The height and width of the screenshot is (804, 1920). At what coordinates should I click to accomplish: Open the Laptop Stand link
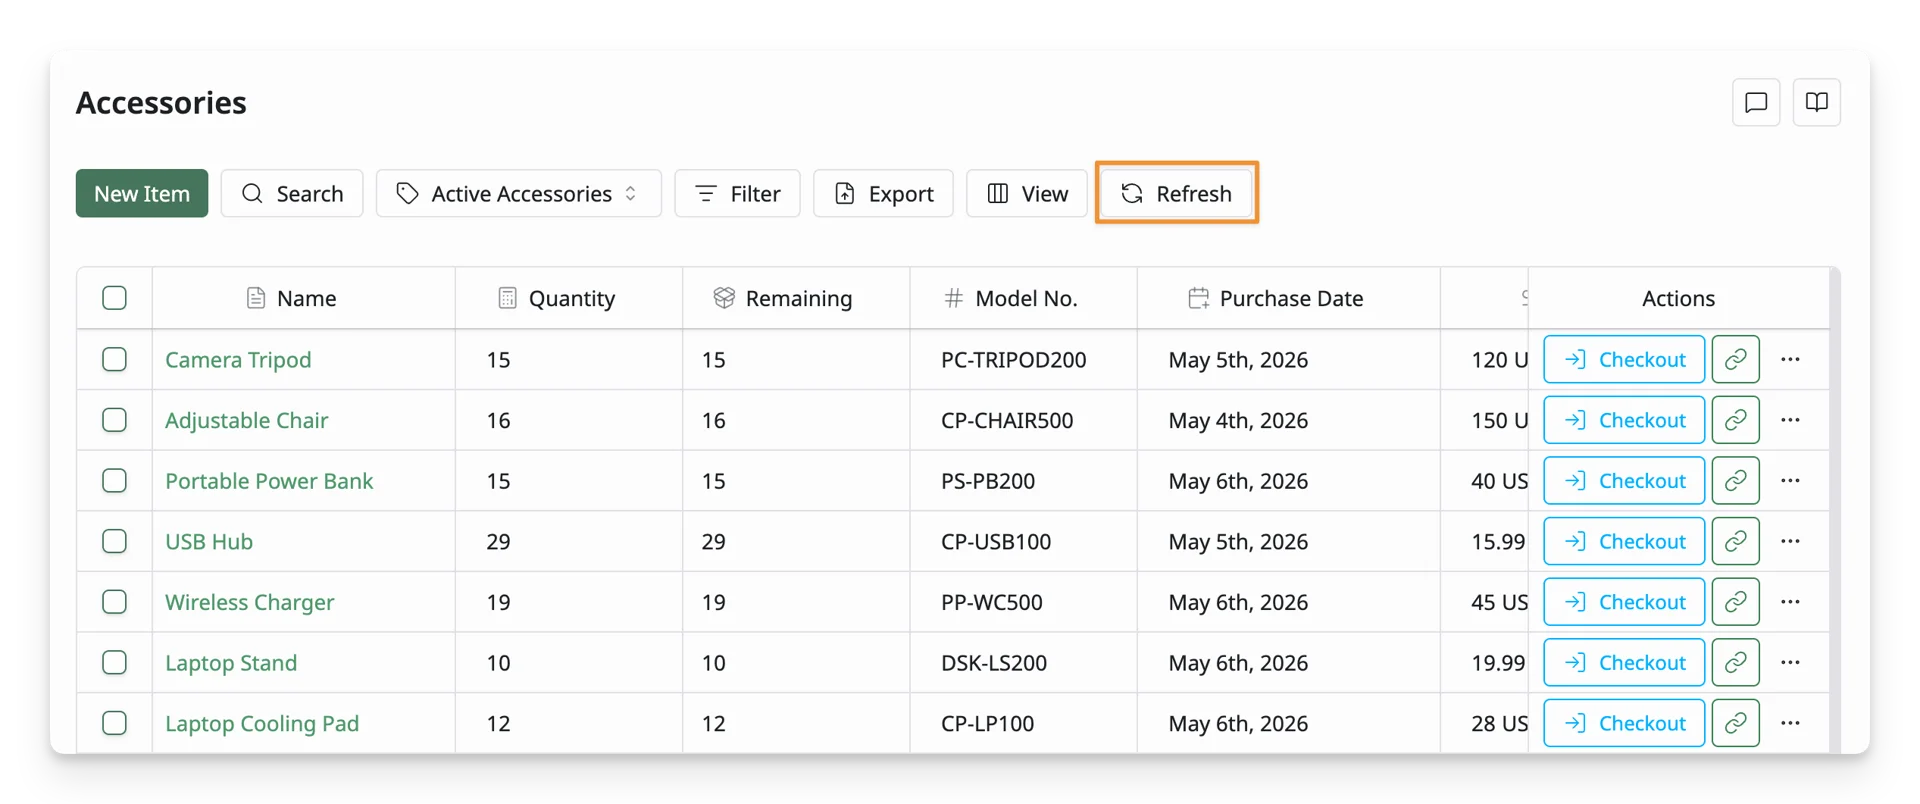click(x=231, y=663)
